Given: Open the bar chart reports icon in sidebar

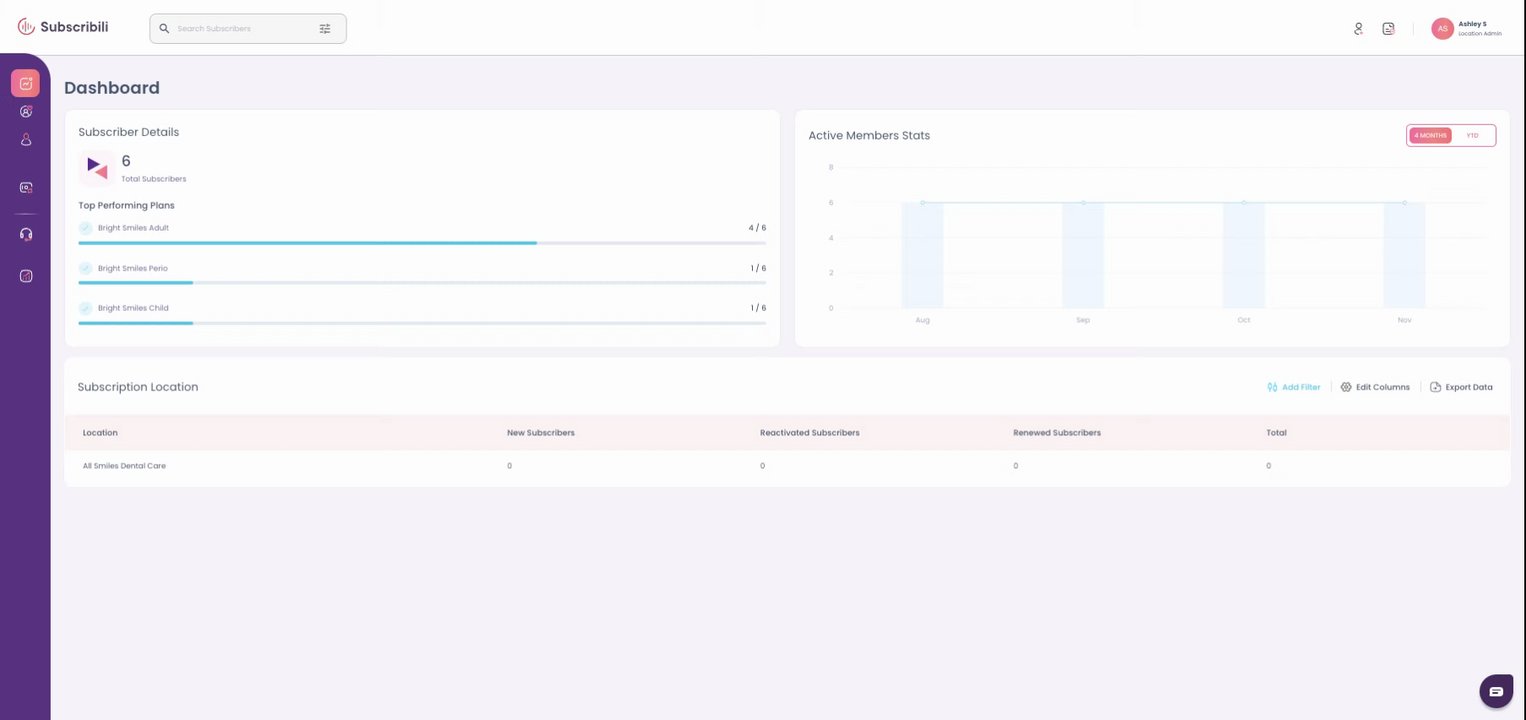Looking at the screenshot, I should pos(26,276).
